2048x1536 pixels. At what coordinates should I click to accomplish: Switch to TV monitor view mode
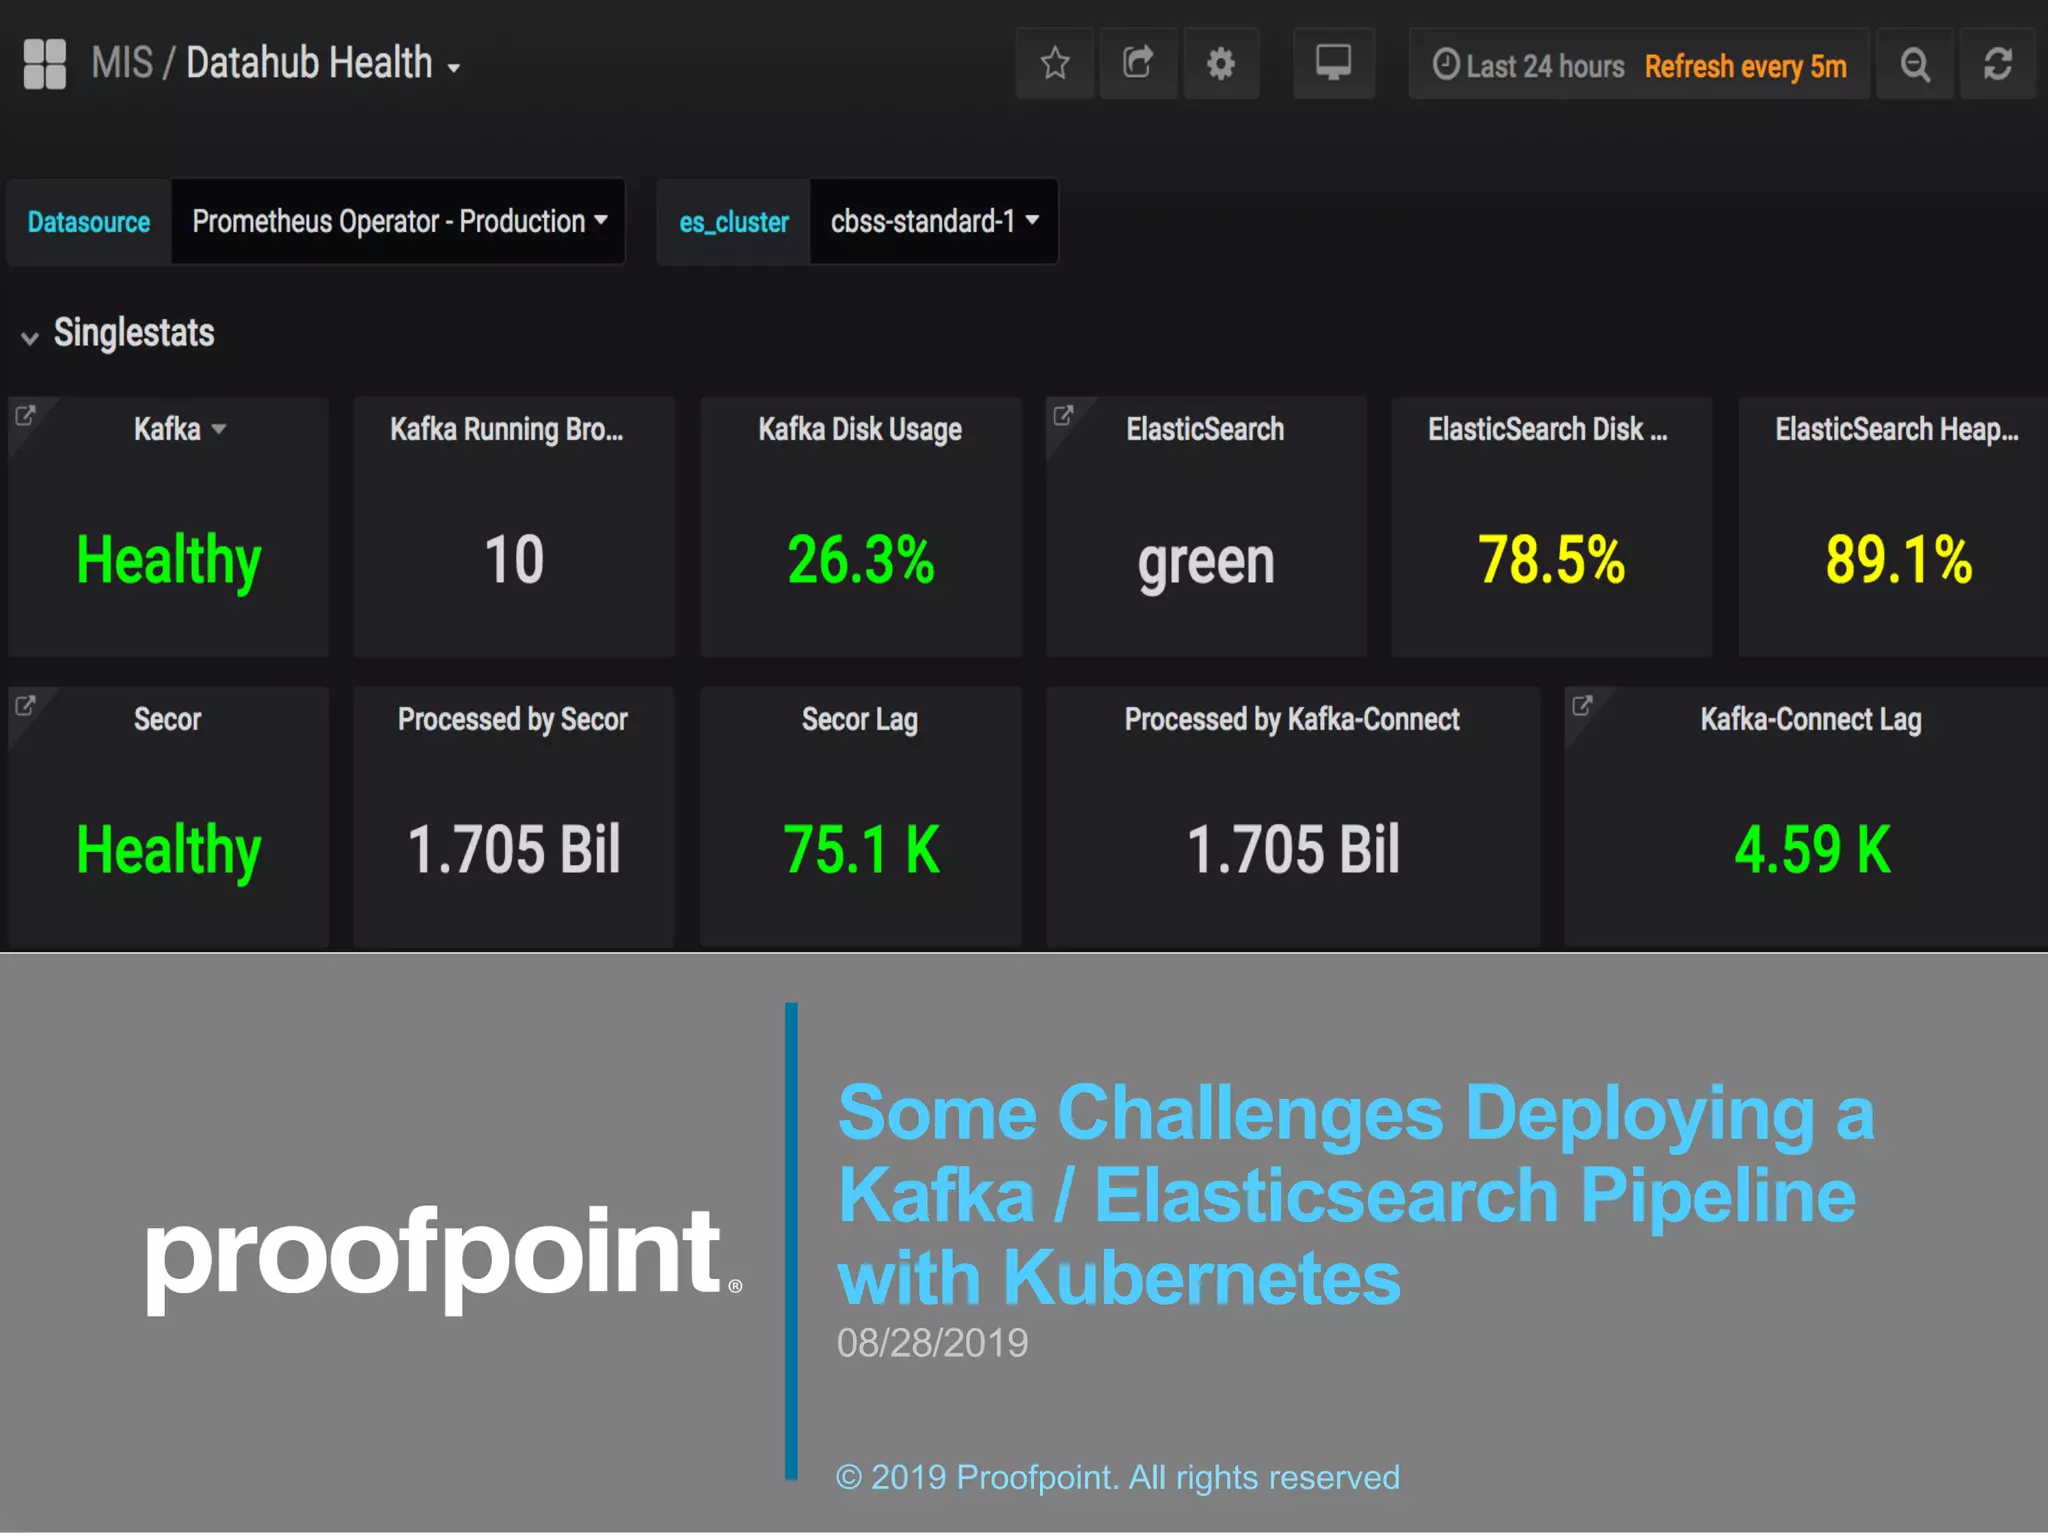[x=1333, y=64]
